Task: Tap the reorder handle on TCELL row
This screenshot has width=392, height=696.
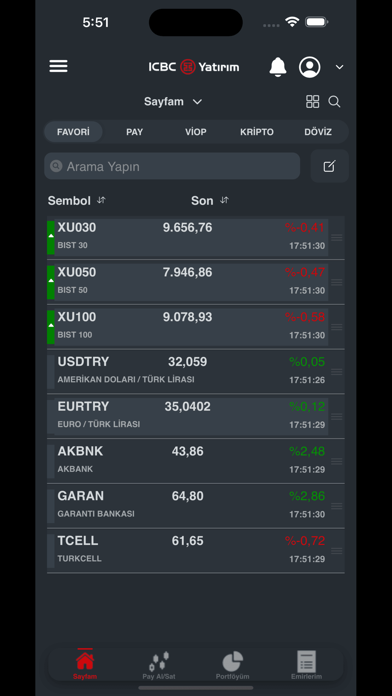Action: [337, 551]
